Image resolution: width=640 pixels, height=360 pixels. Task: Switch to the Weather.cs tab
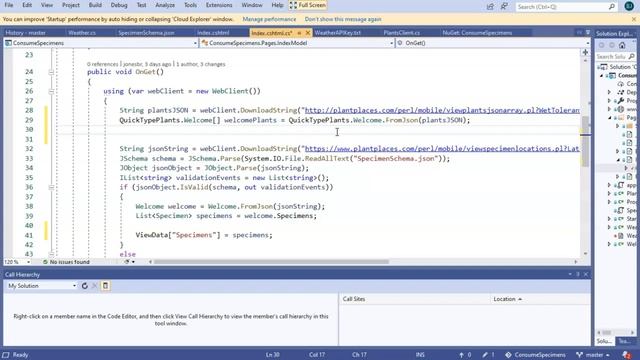(82, 33)
